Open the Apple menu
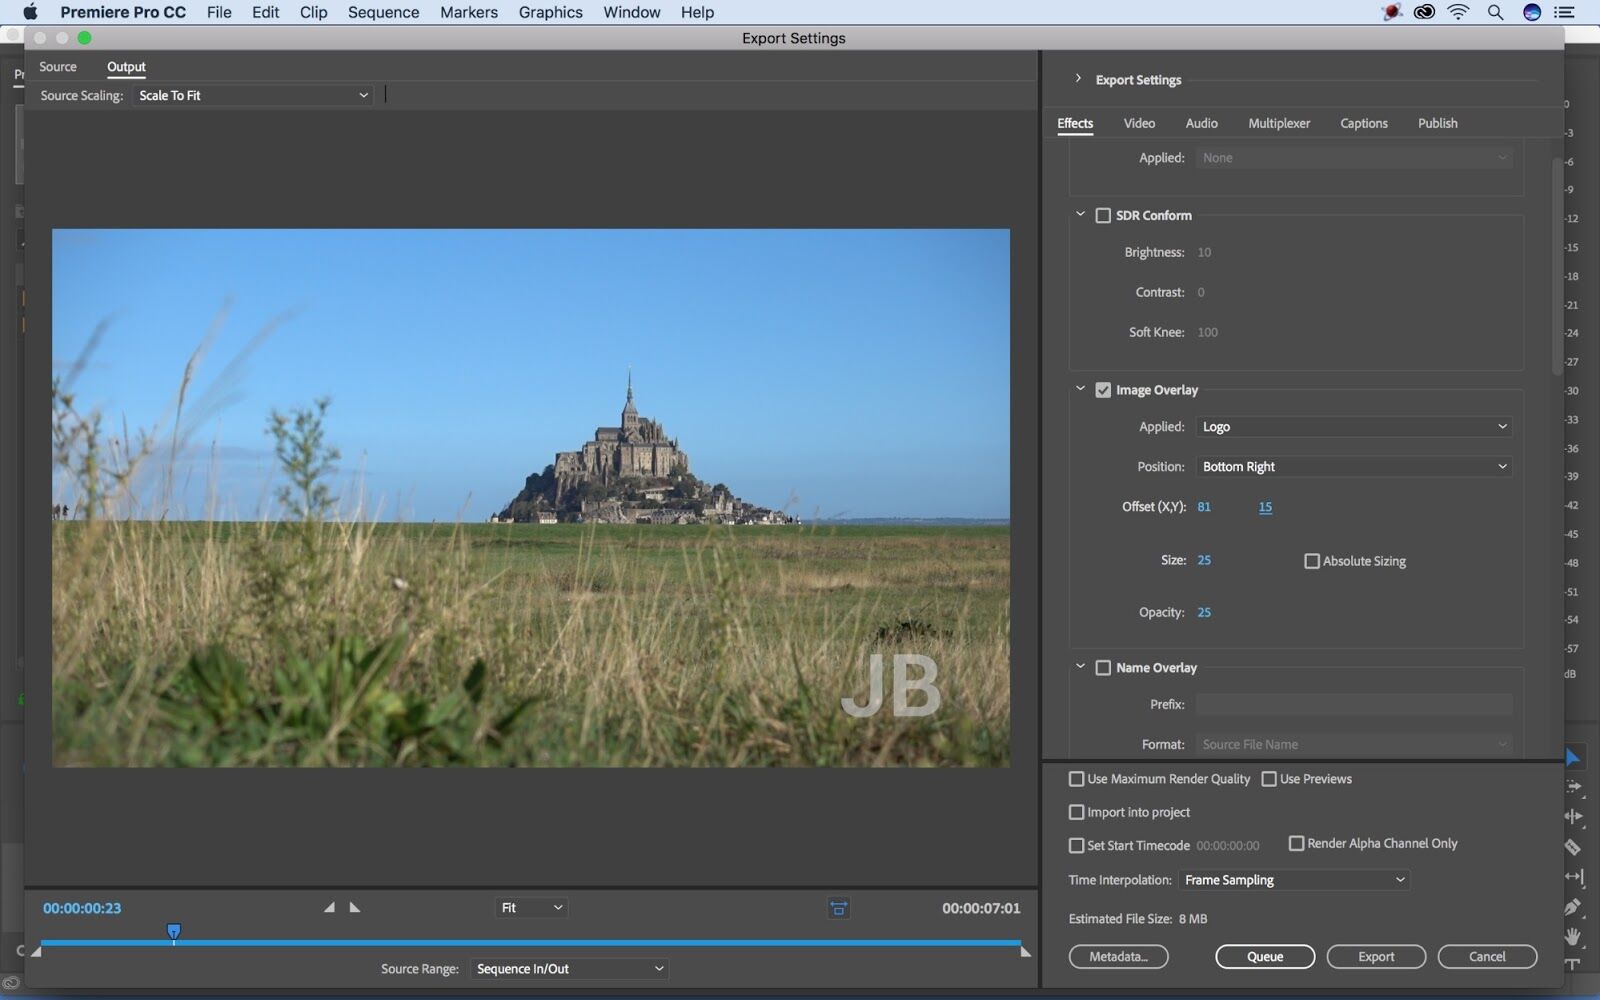This screenshot has height=1000, width=1600. (30, 12)
